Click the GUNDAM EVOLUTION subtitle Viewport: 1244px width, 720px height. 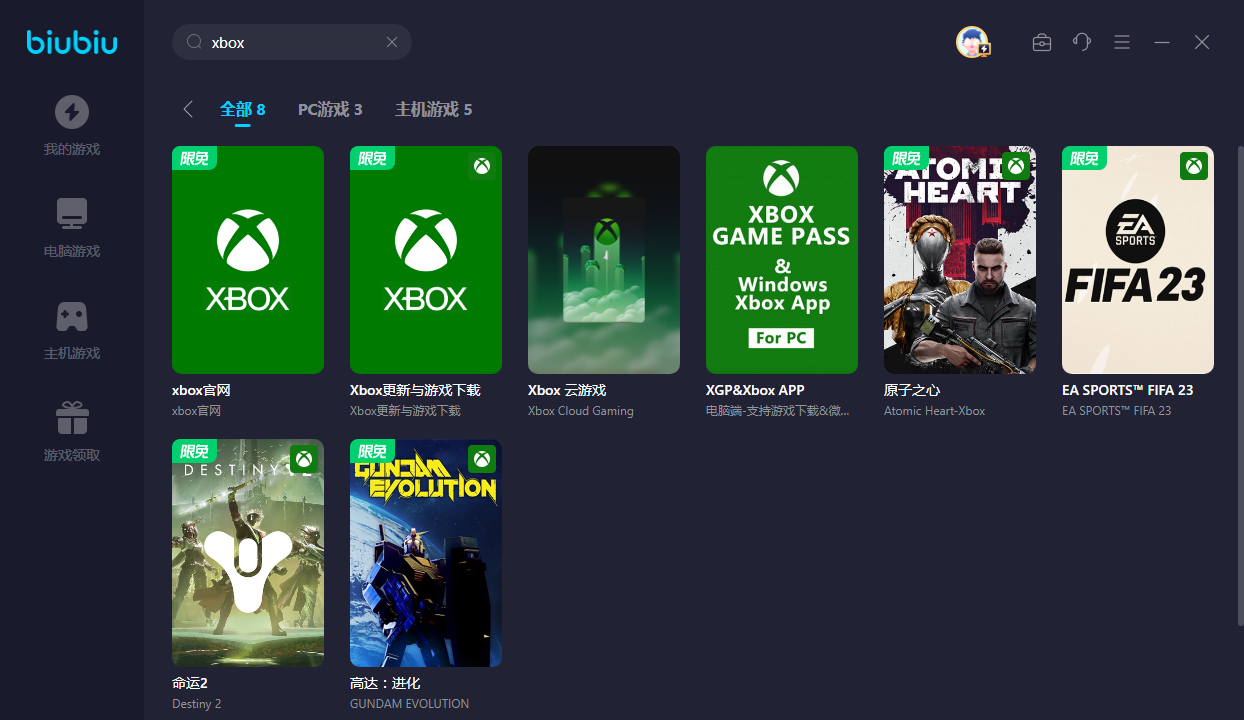point(409,704)
